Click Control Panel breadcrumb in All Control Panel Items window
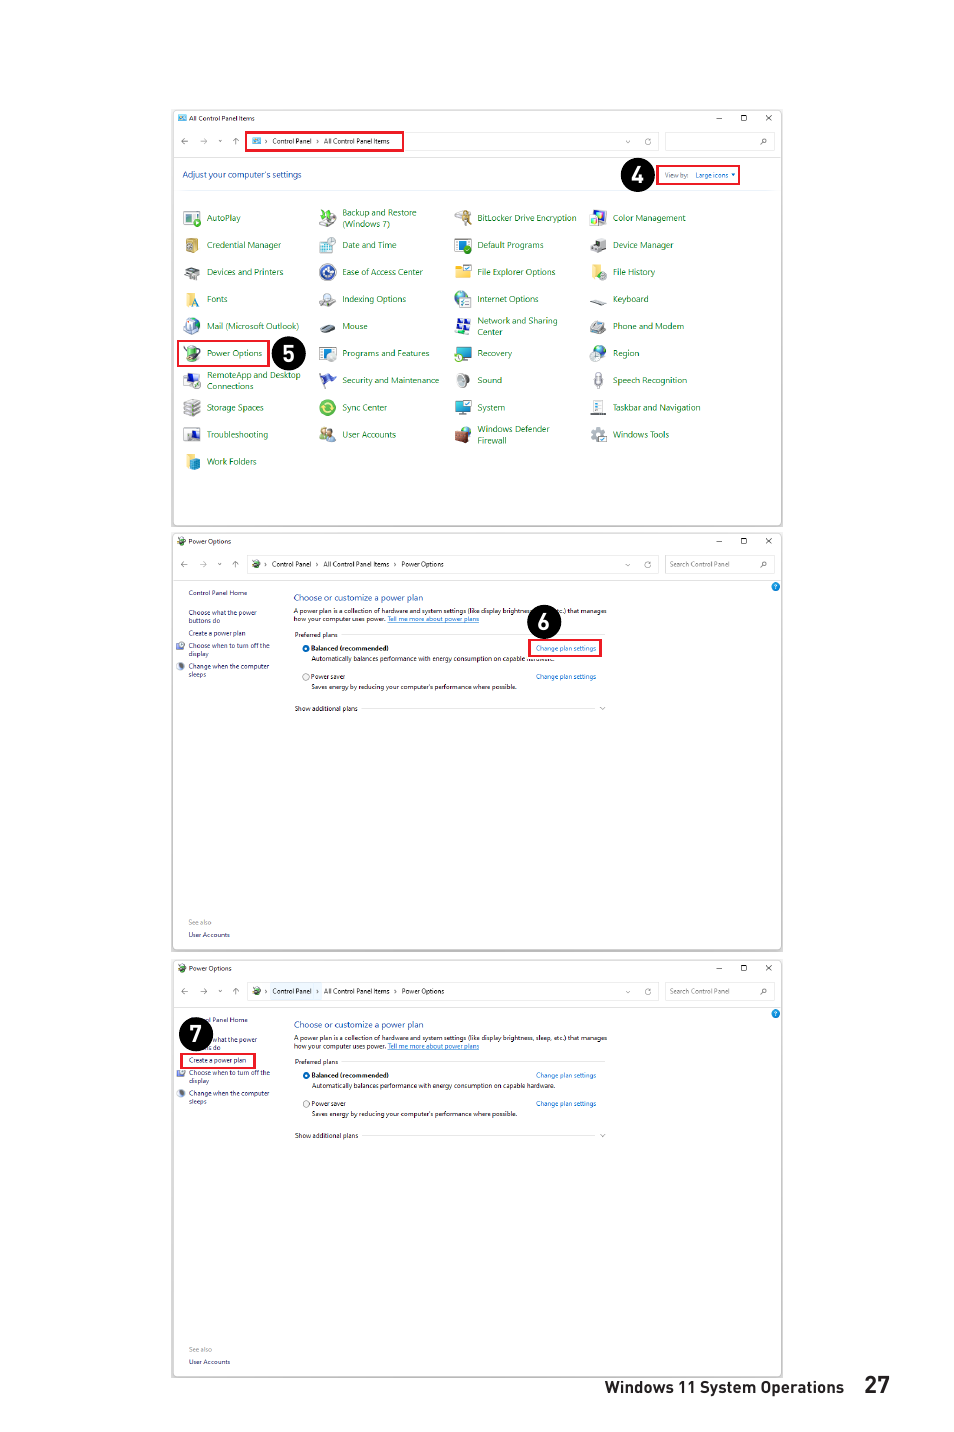 (292, 141)
